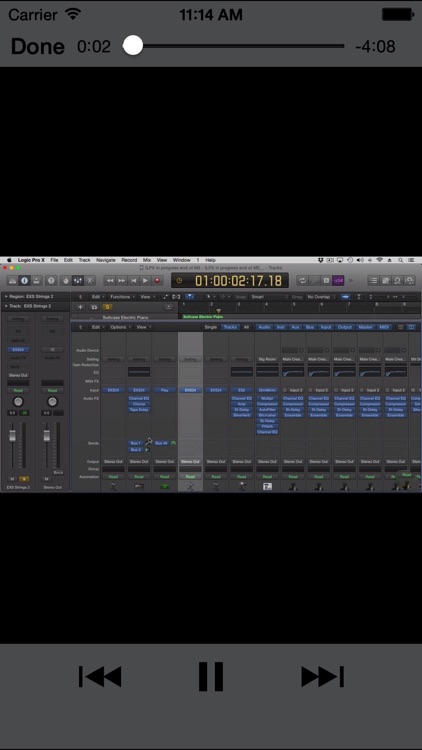Open the List Editors toolbar icon

pyautogui.click(x=374, y=281)
